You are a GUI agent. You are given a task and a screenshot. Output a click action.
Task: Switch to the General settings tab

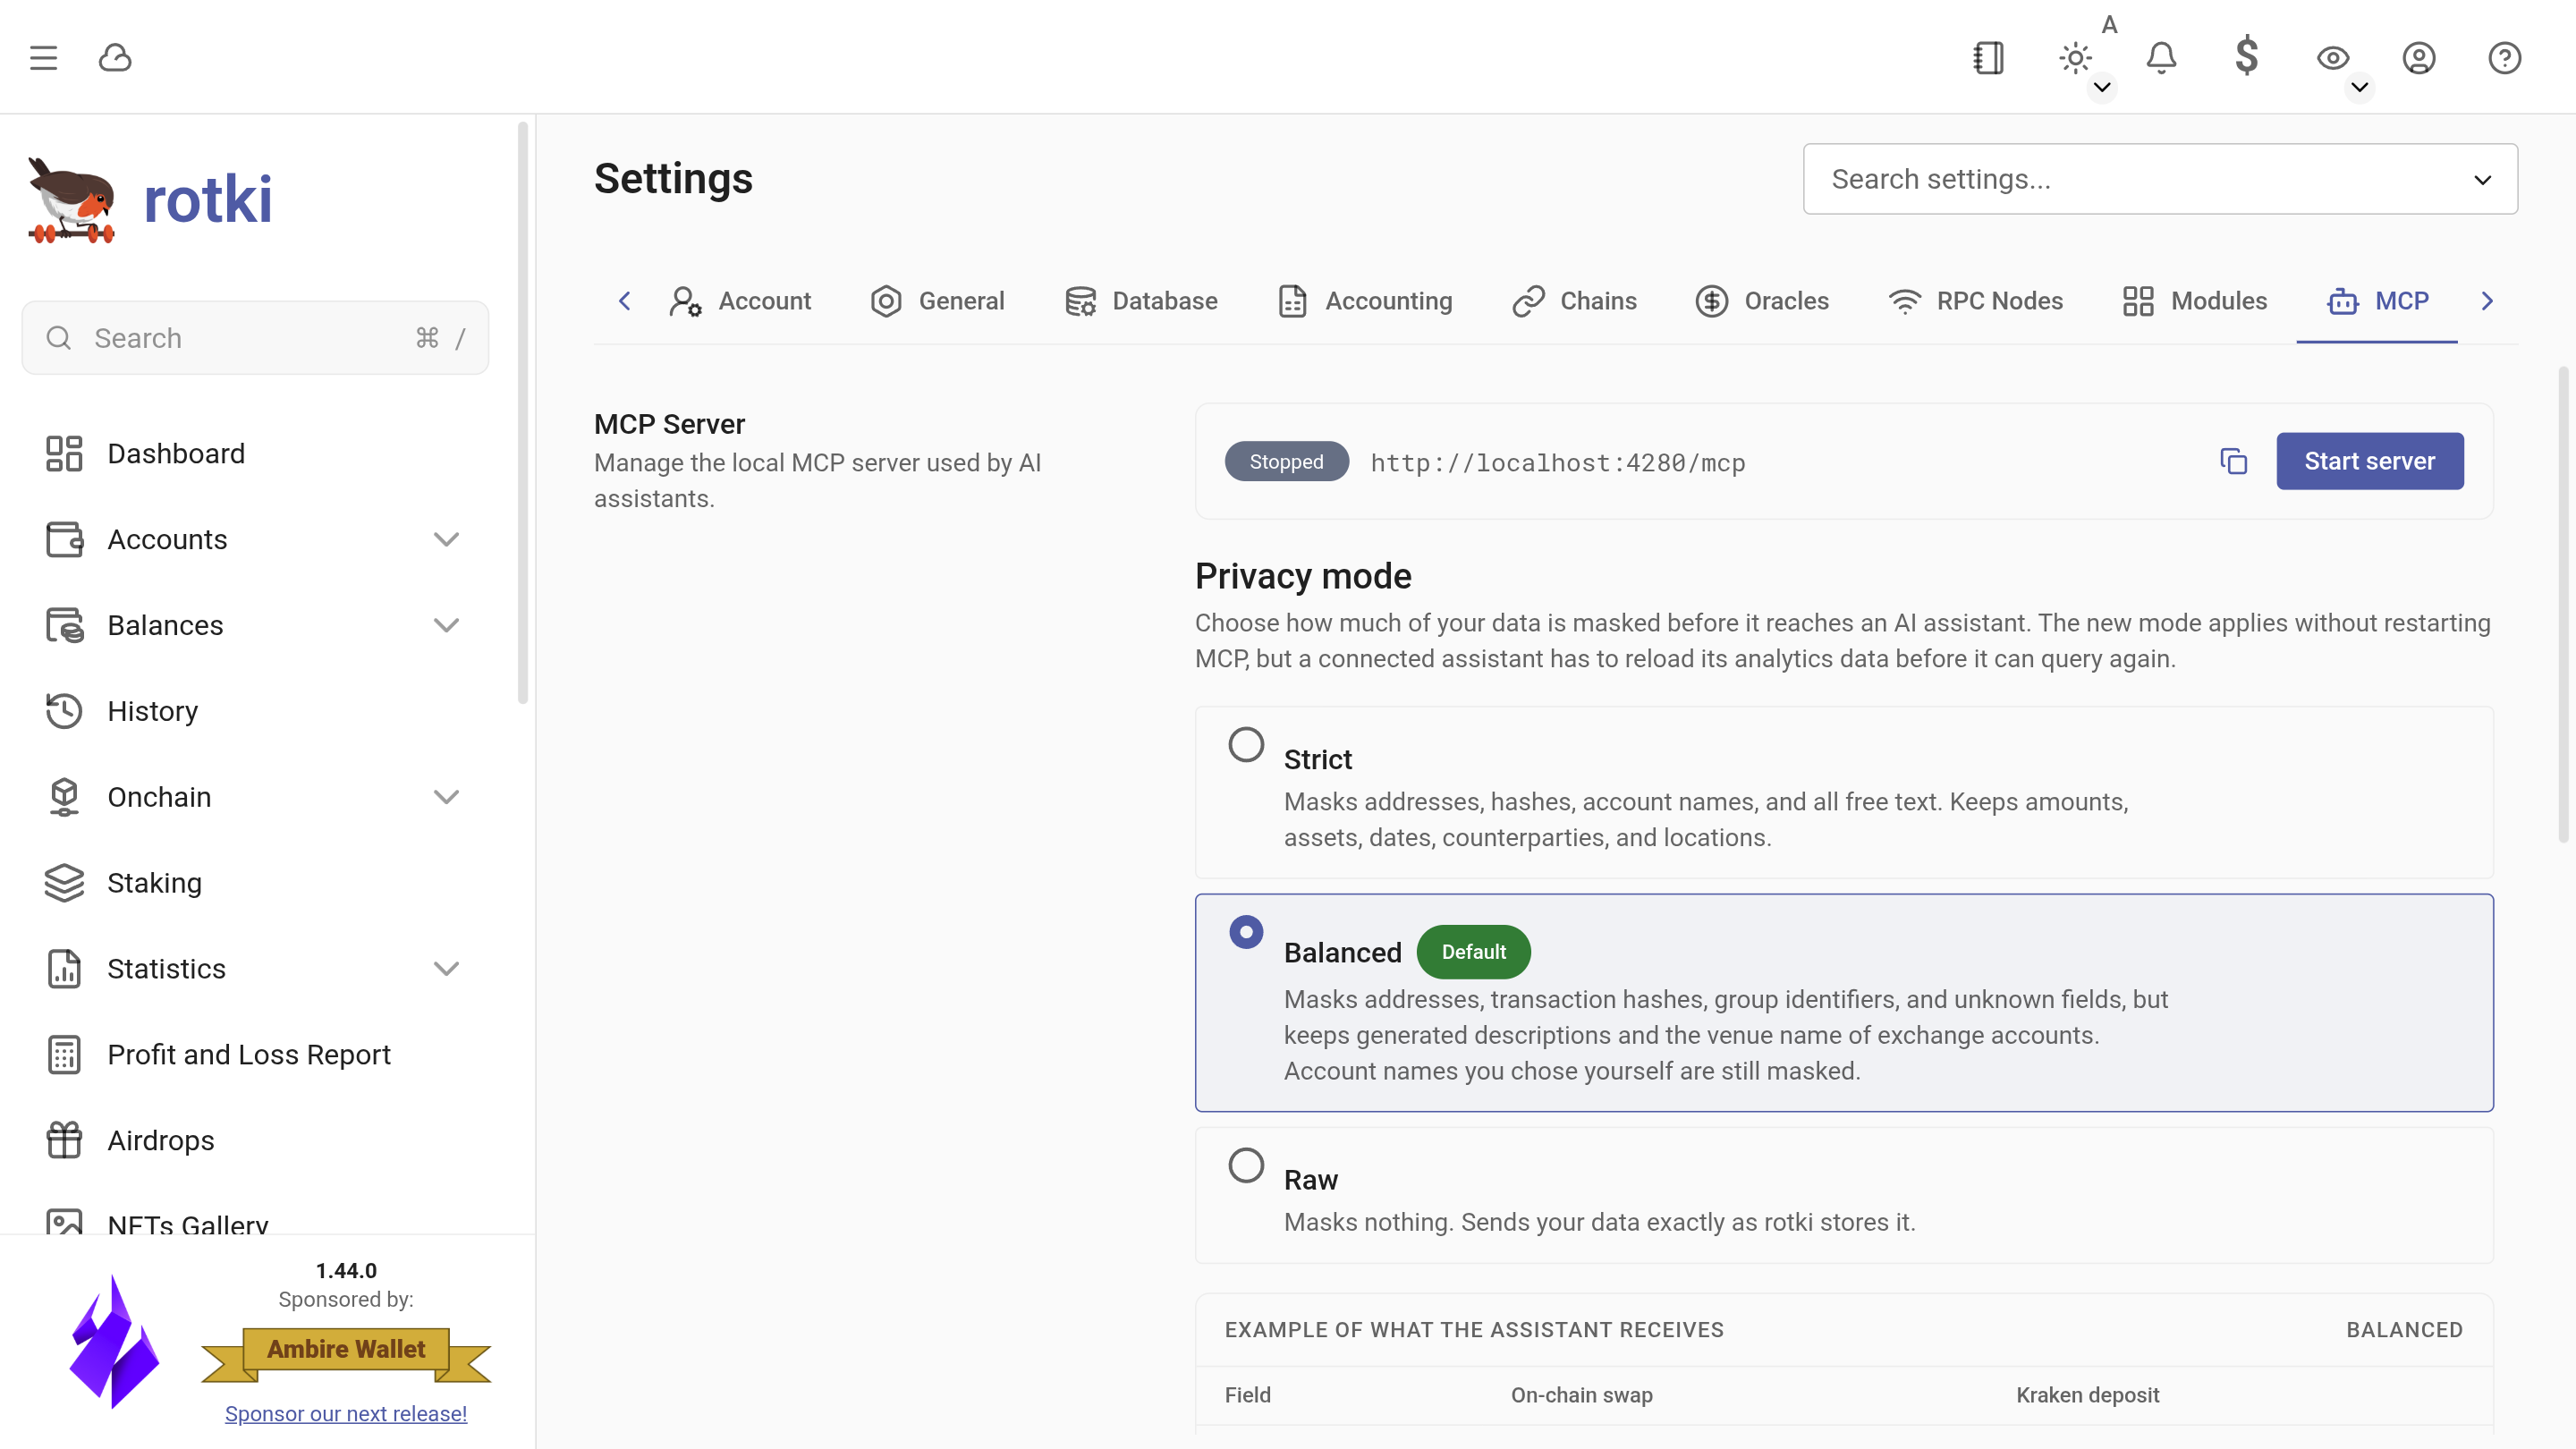click(x=937, y=301)
